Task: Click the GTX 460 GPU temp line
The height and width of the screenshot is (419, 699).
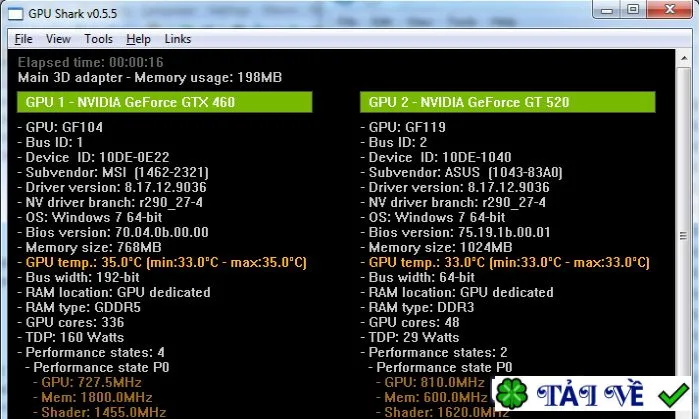Action: [x=162, y=262]
